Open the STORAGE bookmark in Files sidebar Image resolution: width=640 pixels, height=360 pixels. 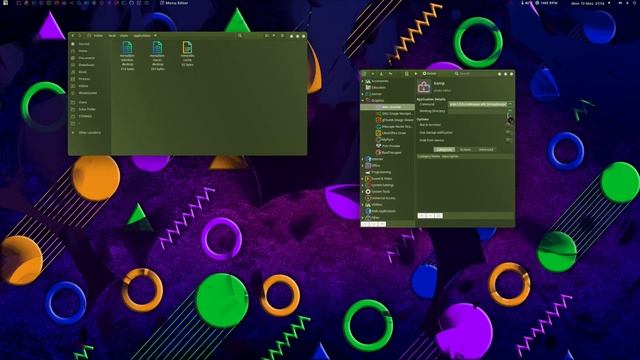click(85, 116)
